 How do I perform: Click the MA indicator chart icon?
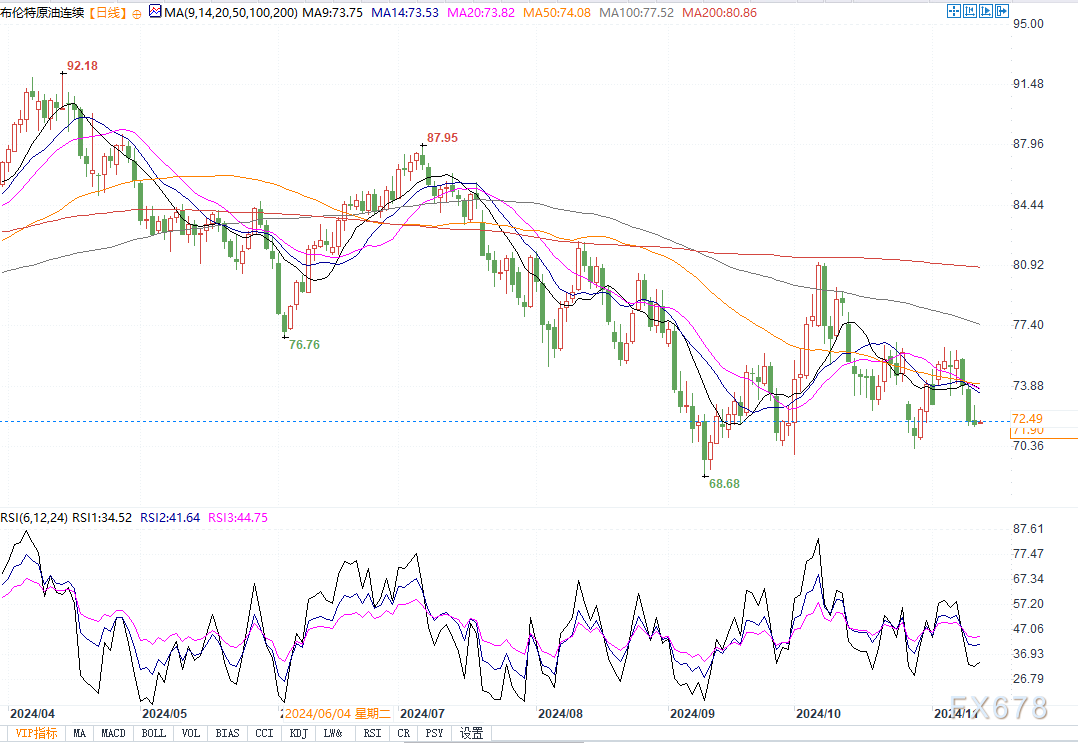(x=153, y=13)
